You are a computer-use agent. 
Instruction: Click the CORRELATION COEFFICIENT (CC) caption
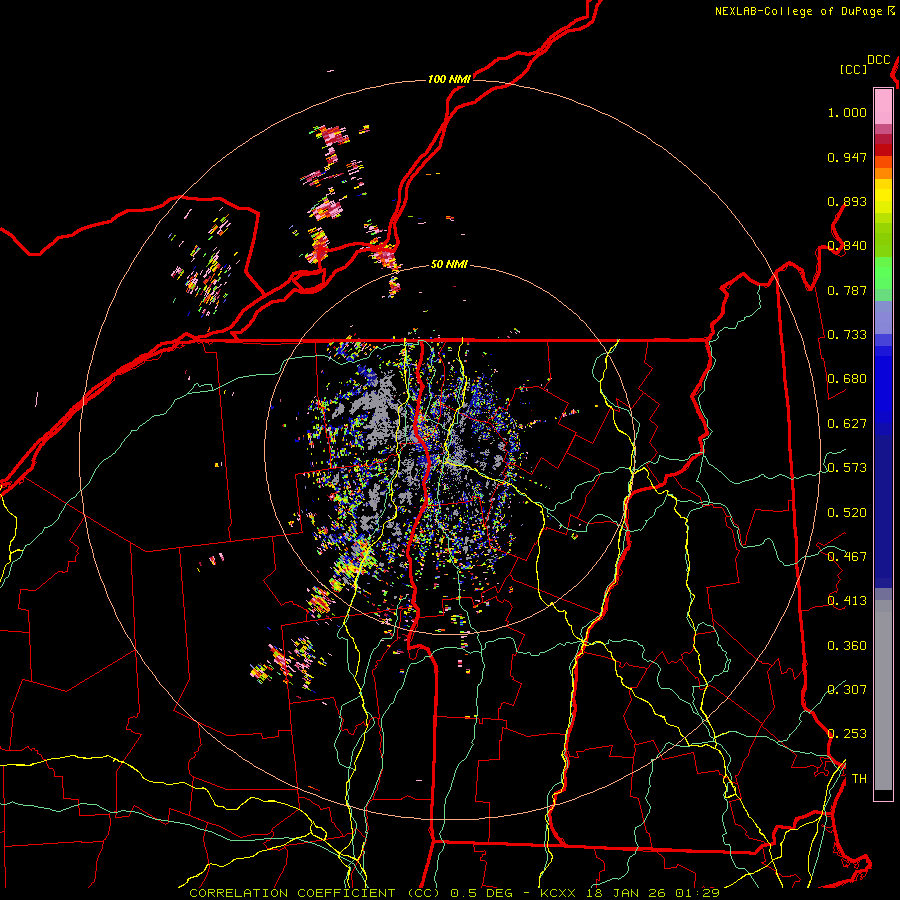point(314,893)
